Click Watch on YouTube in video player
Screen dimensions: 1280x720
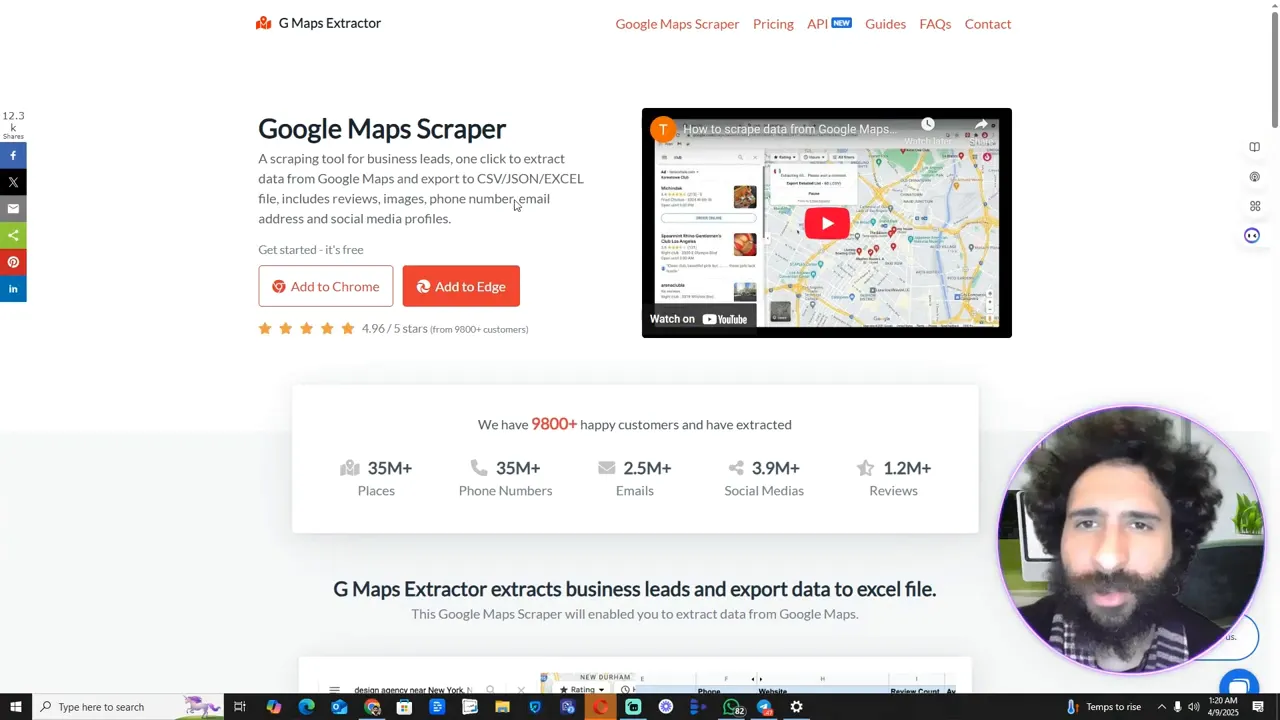[x=699, y=319]
